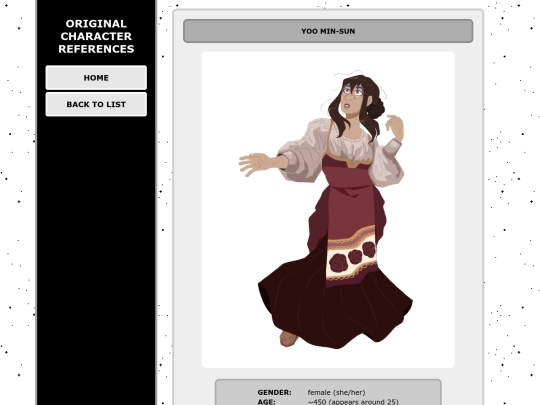Click the YOO MIN-SUN name header

coord(328,31)
